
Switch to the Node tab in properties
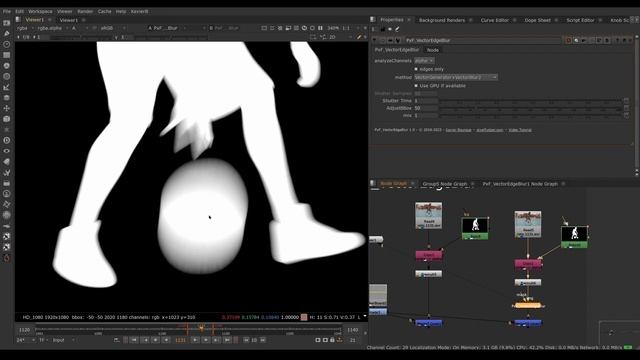(433, 50)
